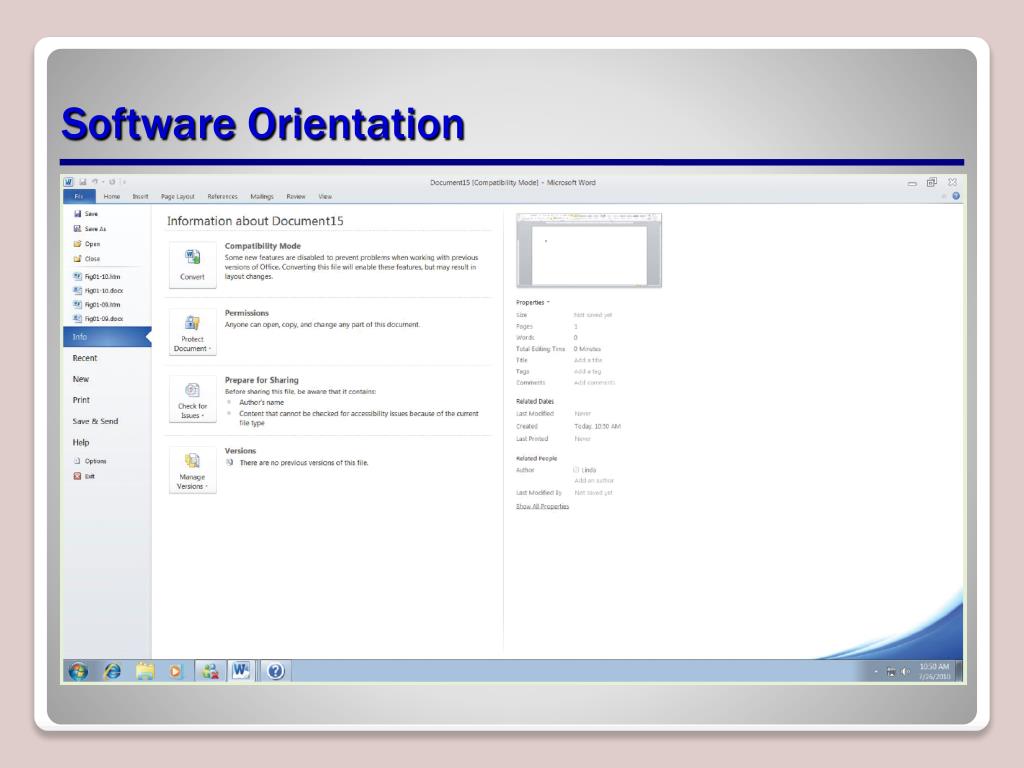
Task: Show hidden icons arrow in system tray
Action: (876, 671)
